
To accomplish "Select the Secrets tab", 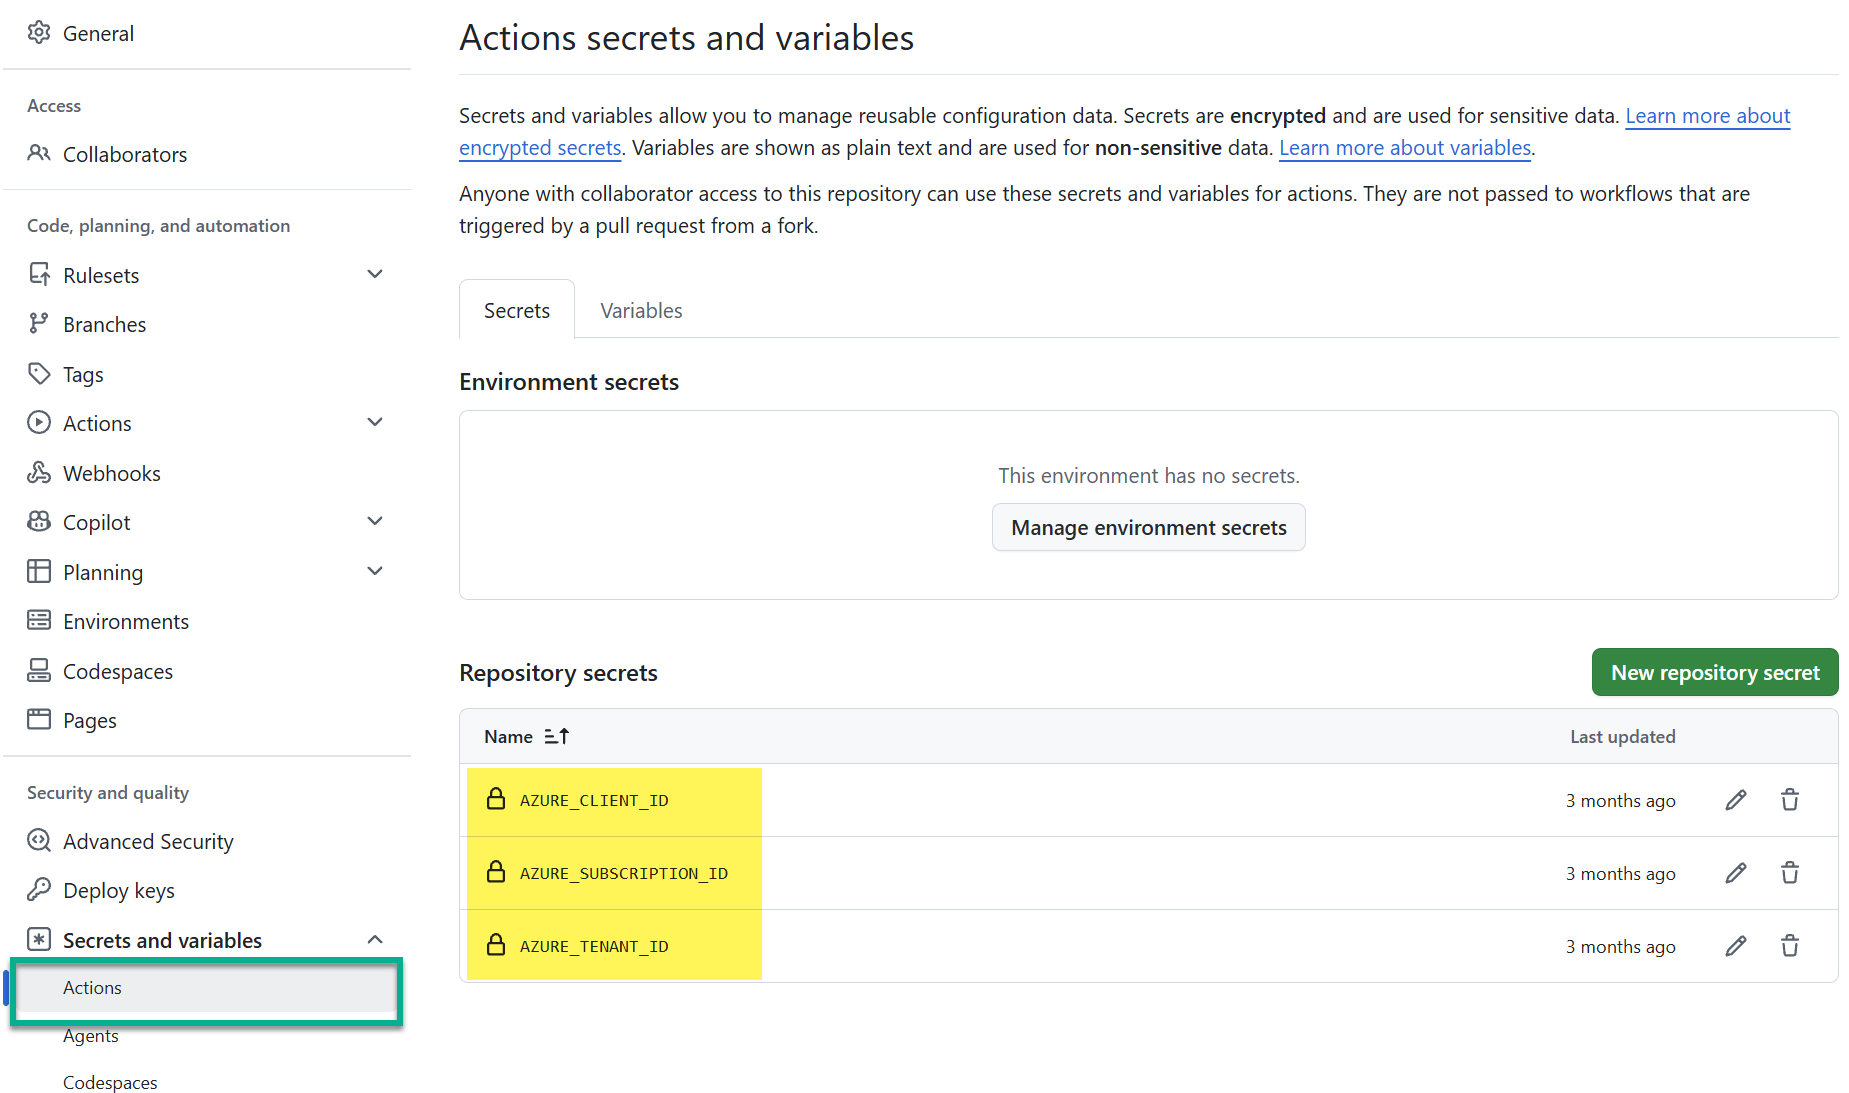I will [517, 310].
